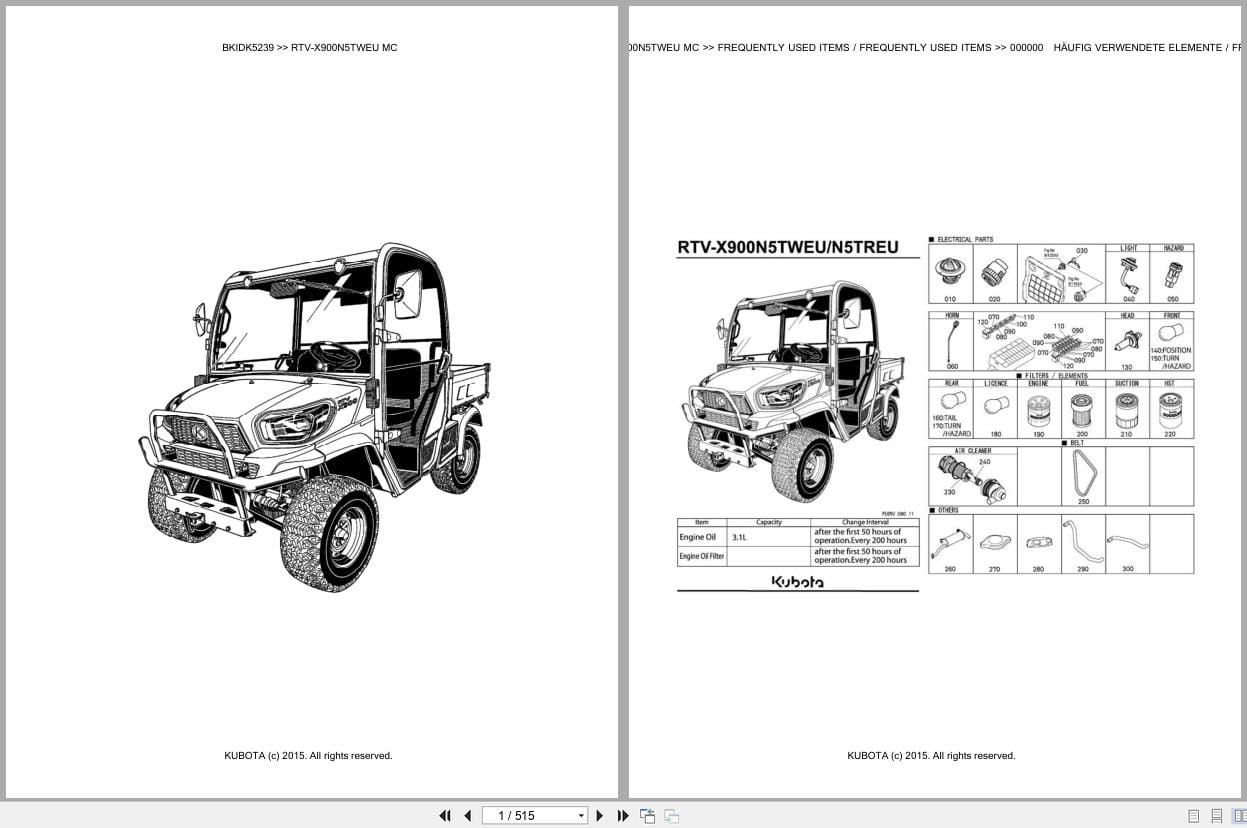Click the Capacity column header

pos(769,522)
